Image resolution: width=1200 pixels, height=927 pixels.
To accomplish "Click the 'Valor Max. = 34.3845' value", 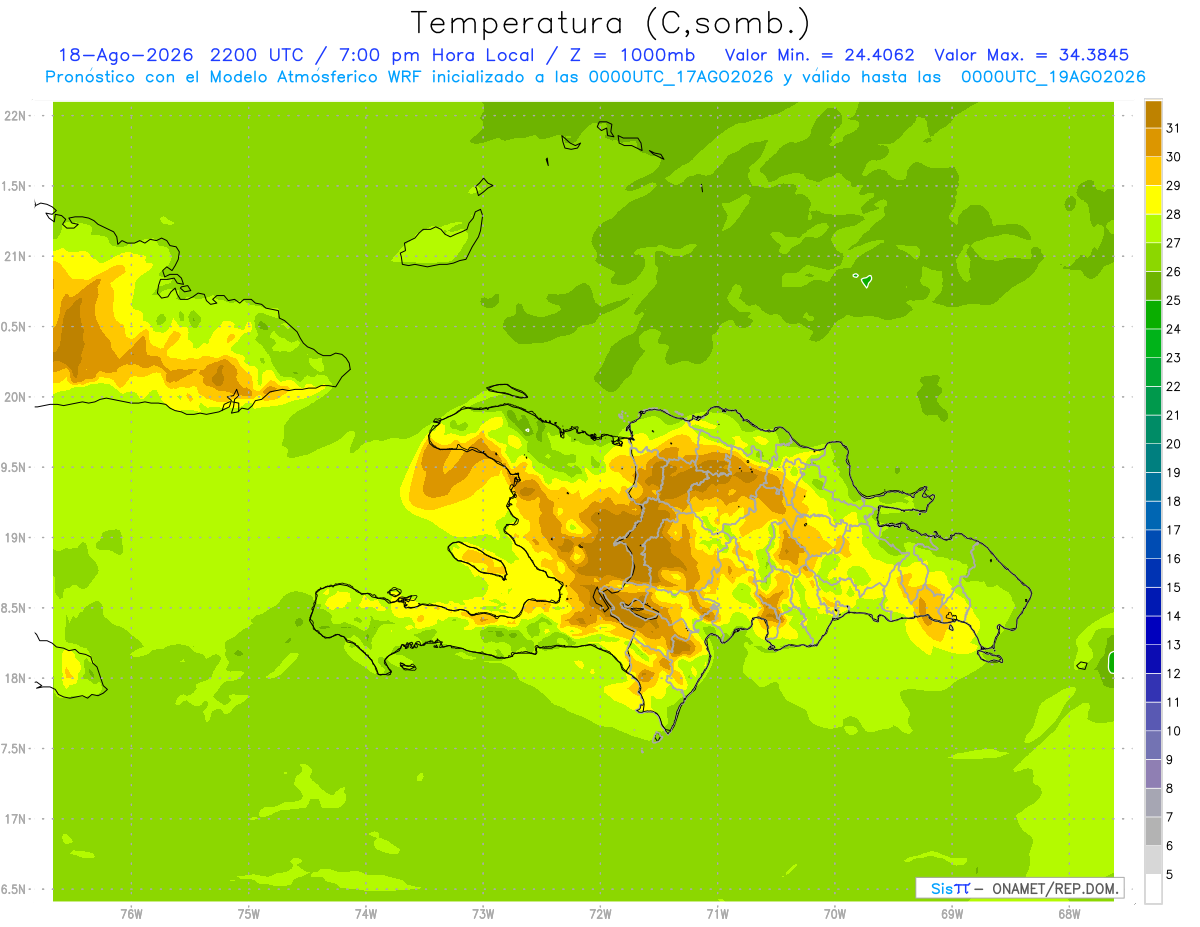I will click(x=1032, y=55).
